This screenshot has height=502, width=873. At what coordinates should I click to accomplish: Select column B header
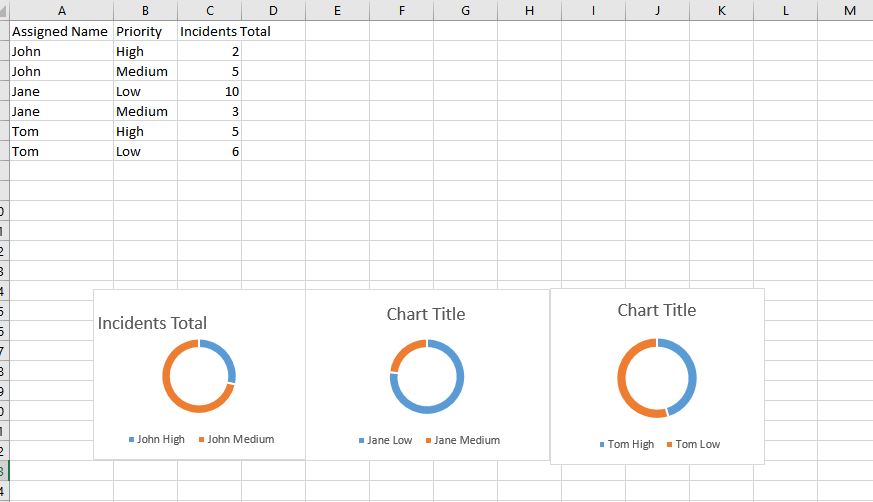(x=145, y=11)
